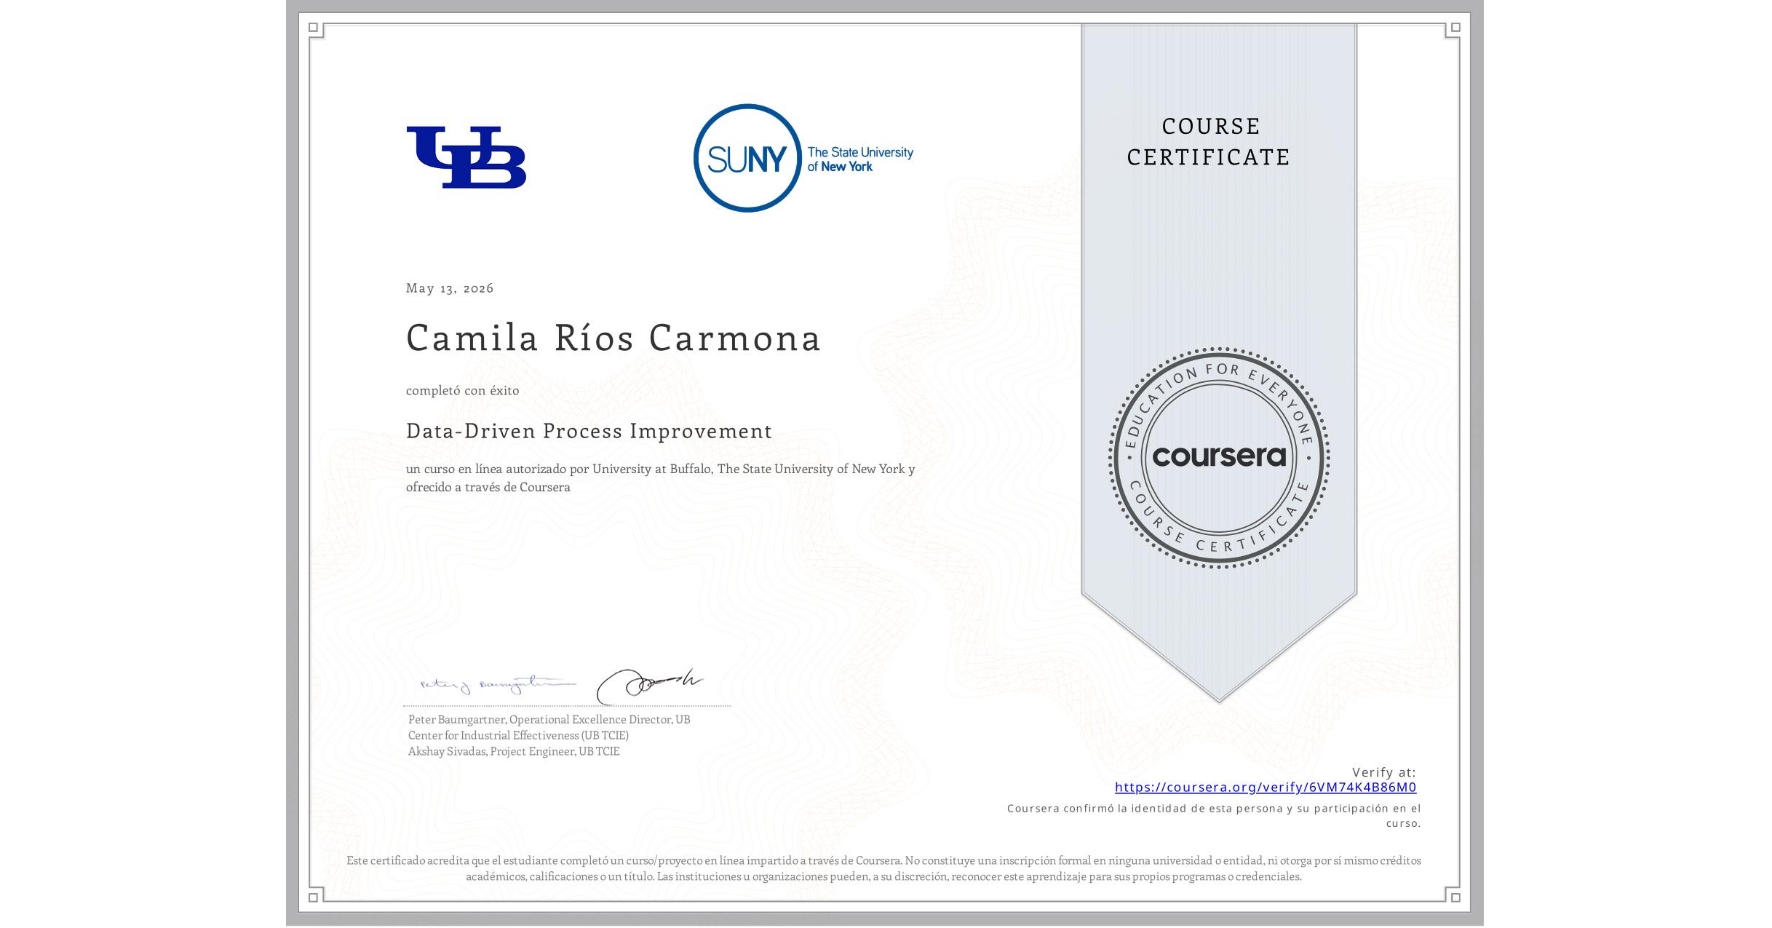
Task: Click the text 'completó con éxito'
Action: pos(462,391)
